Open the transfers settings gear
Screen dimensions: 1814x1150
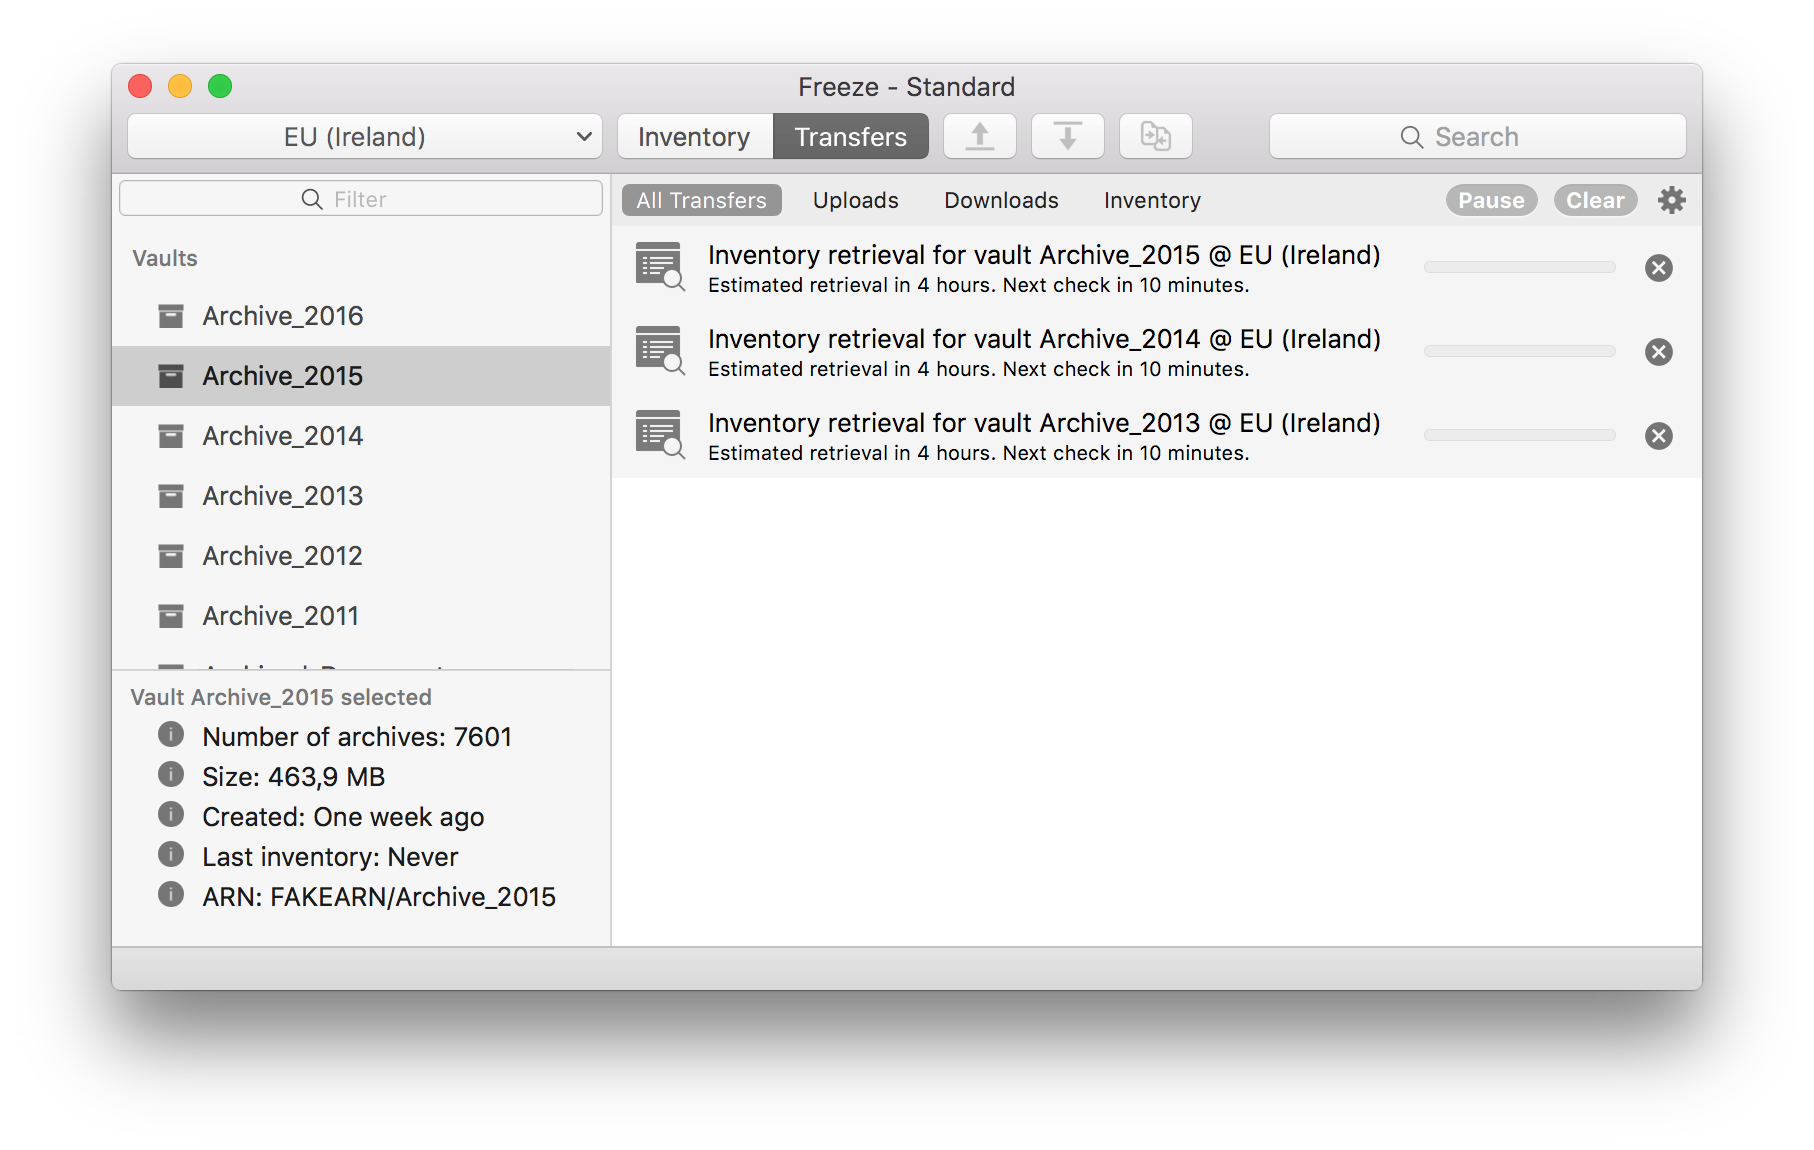pos(1671,200)
